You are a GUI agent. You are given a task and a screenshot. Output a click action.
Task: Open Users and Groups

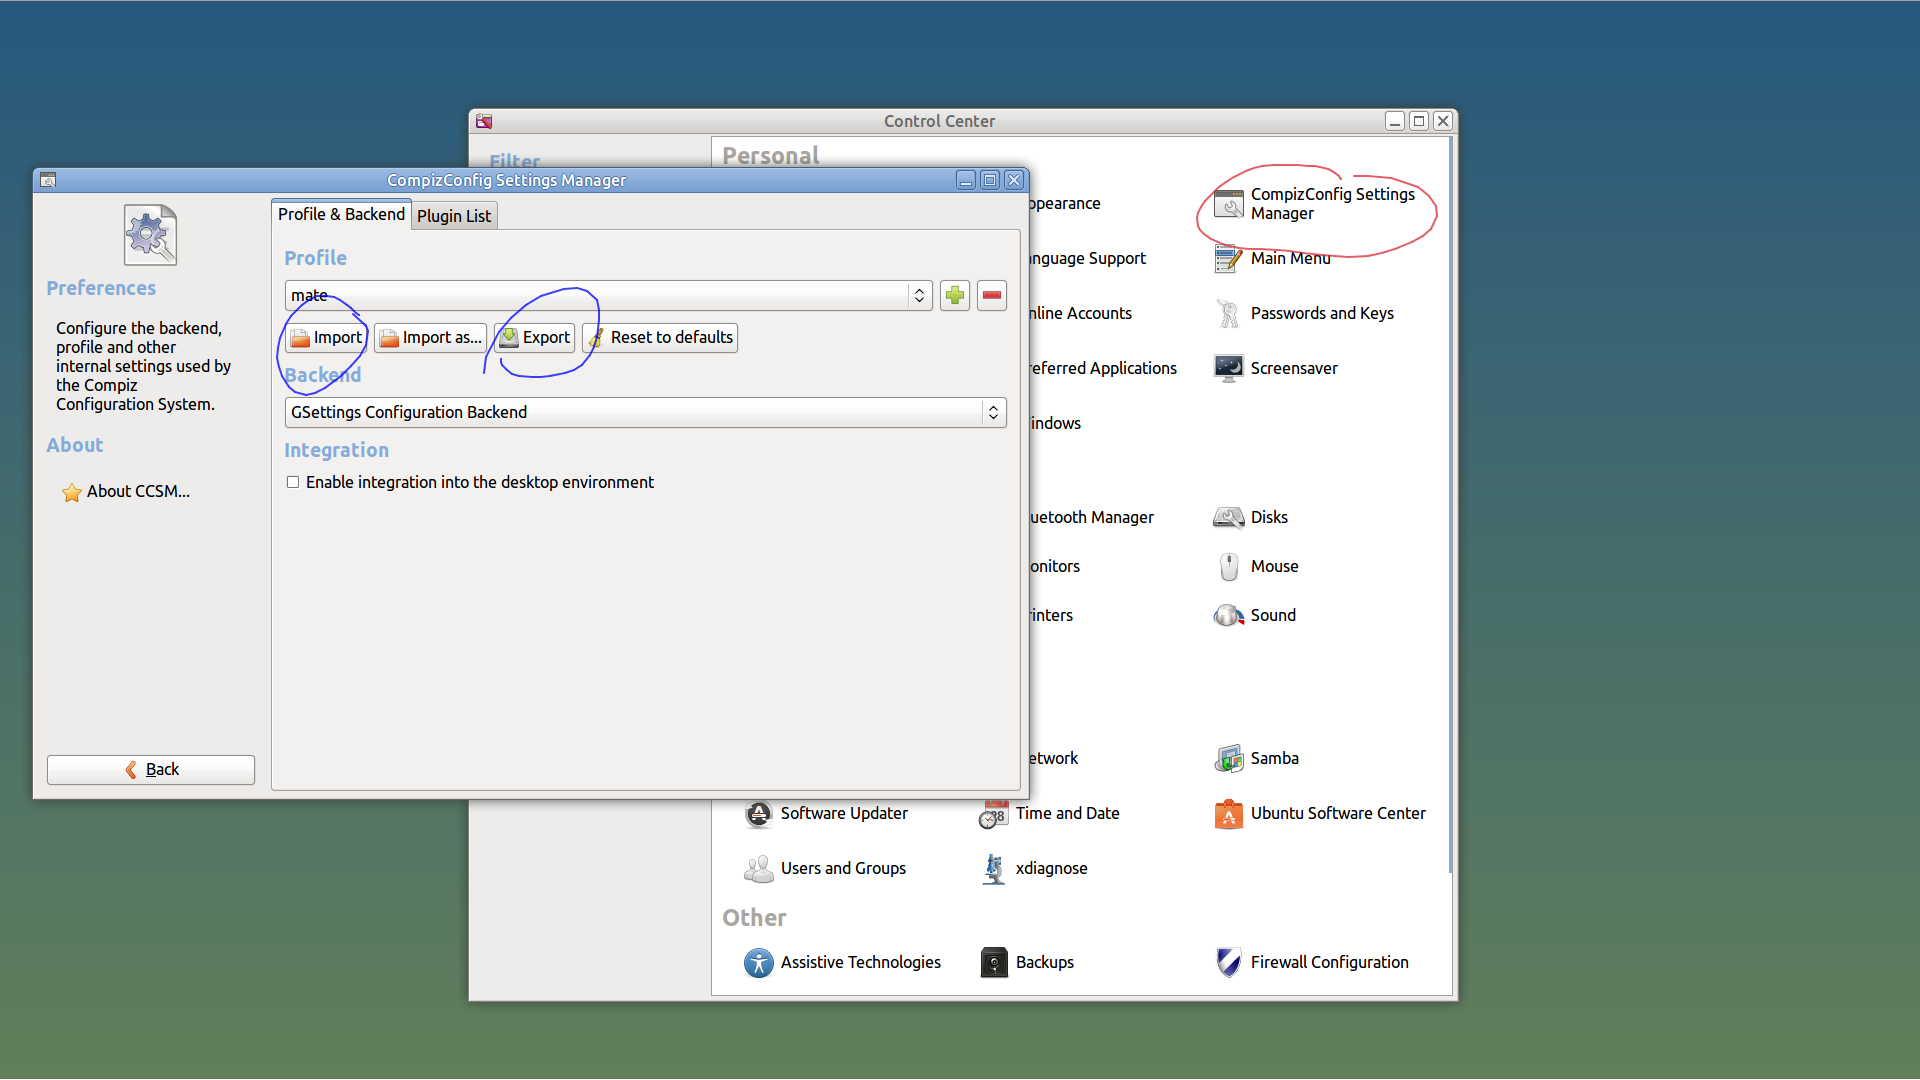[825, 868]
